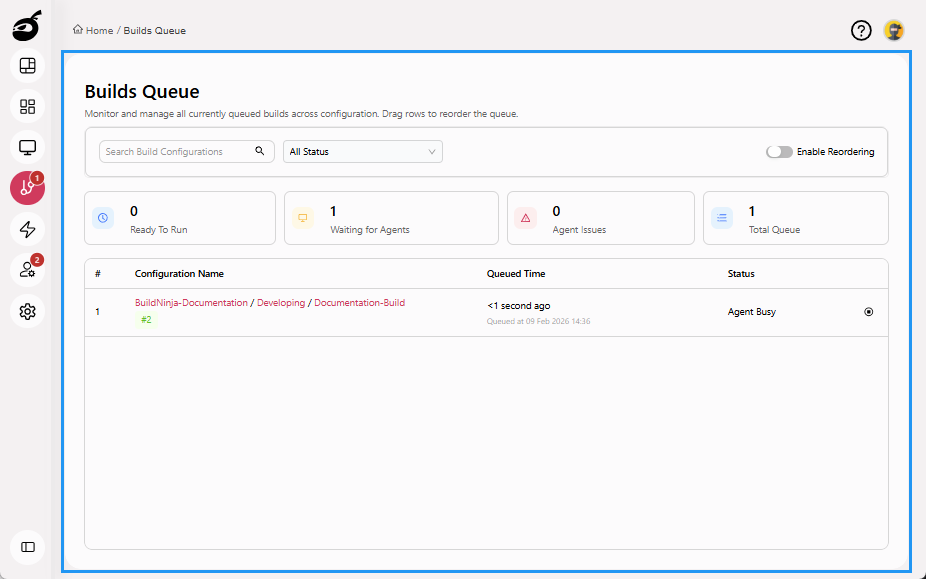Go to Home breadcrumb link

coord(98,31)
